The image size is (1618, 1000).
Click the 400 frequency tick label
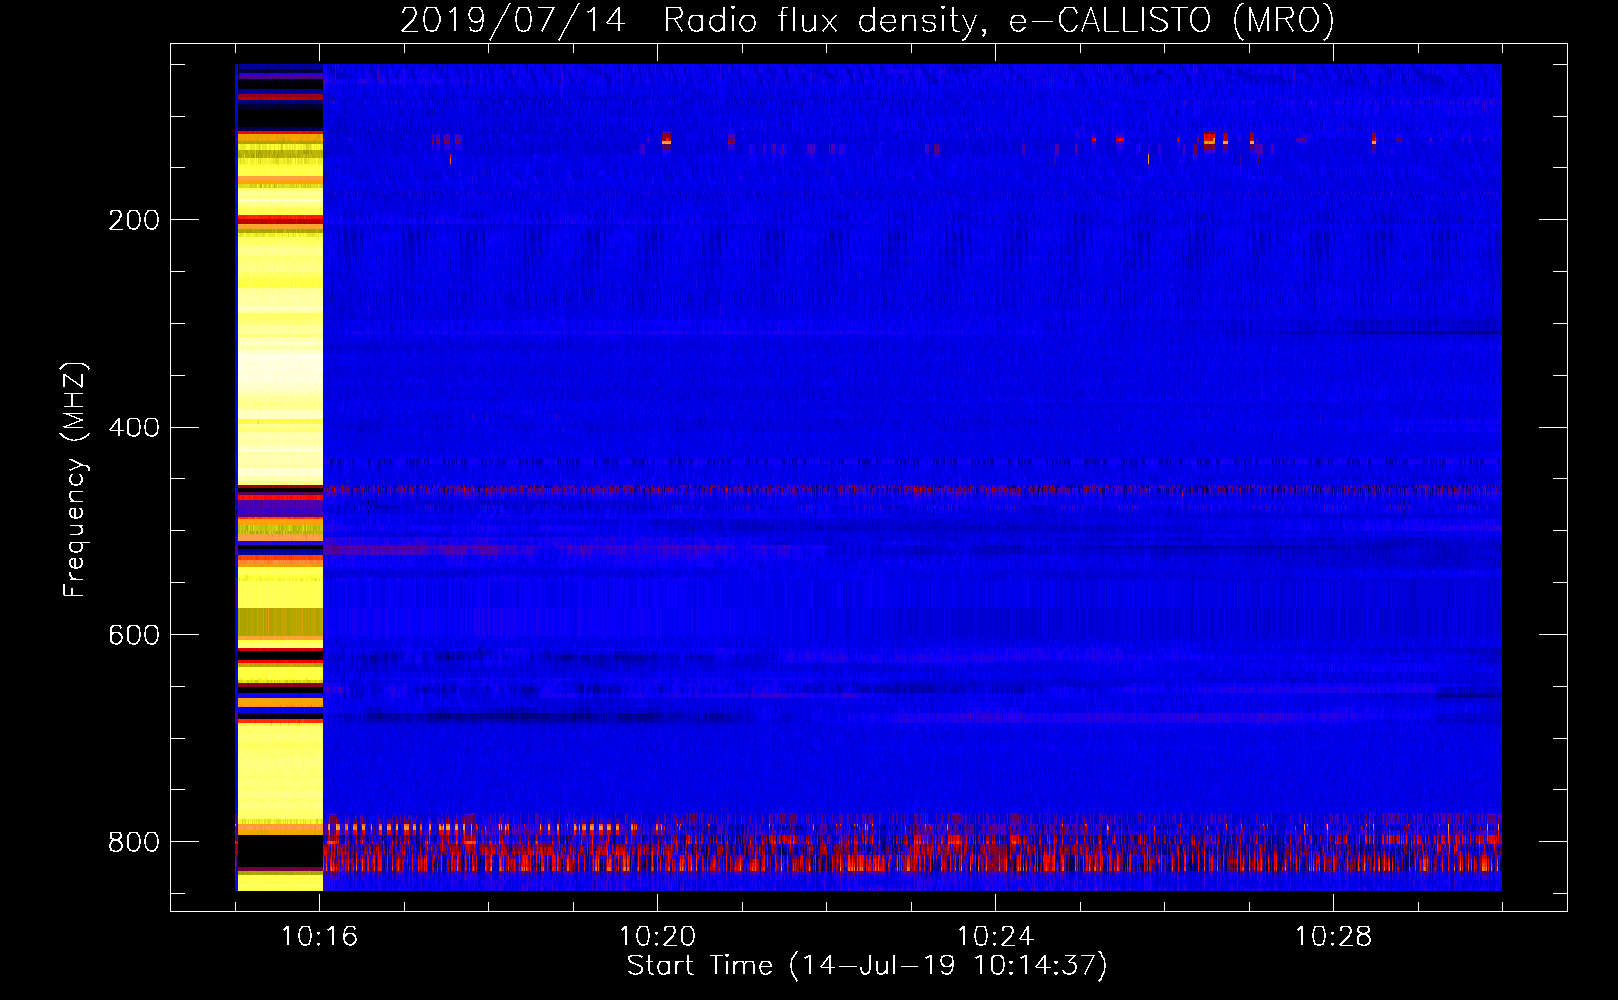(134, 428)
